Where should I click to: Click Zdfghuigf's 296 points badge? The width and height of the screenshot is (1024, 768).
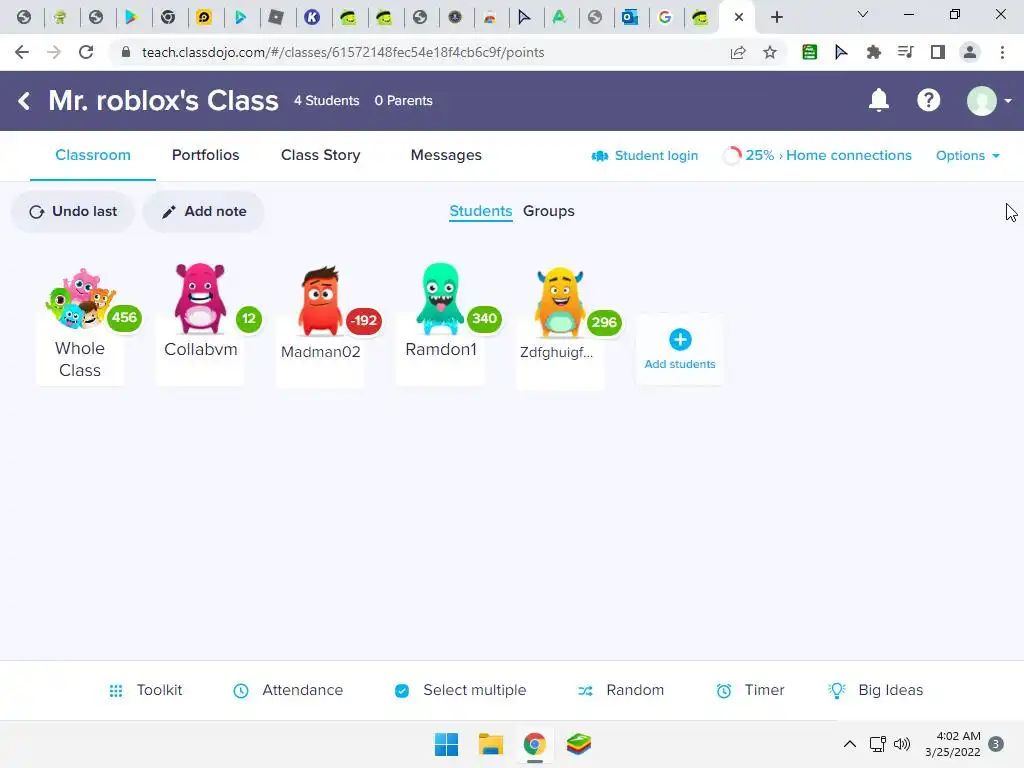[x=604, y=323]
